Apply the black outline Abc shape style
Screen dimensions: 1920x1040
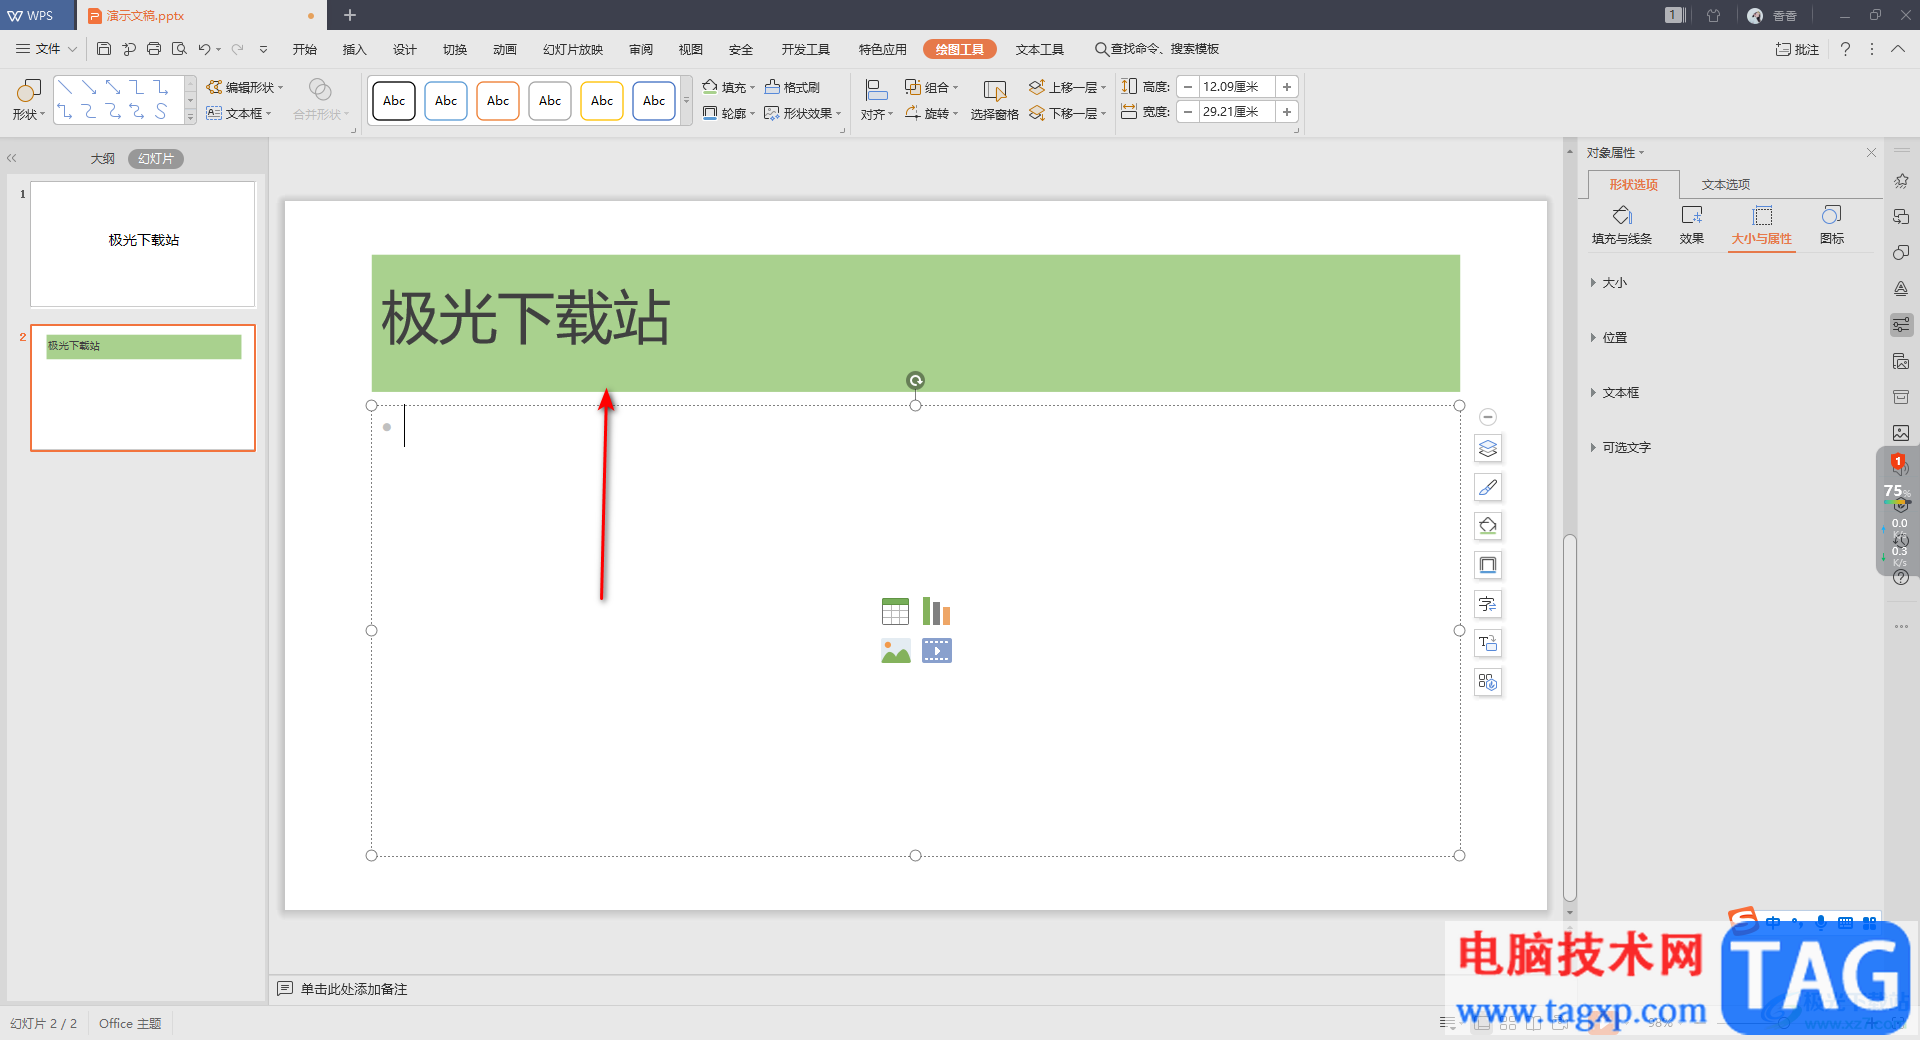pyautogui.click(x=394, y=101)
